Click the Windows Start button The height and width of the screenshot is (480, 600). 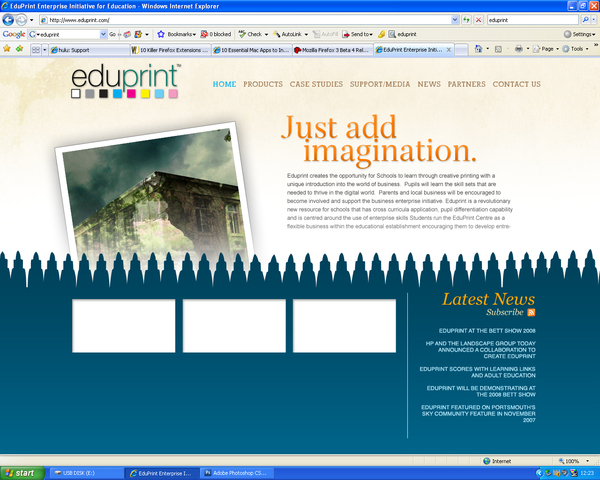click(x=21, y=473)
